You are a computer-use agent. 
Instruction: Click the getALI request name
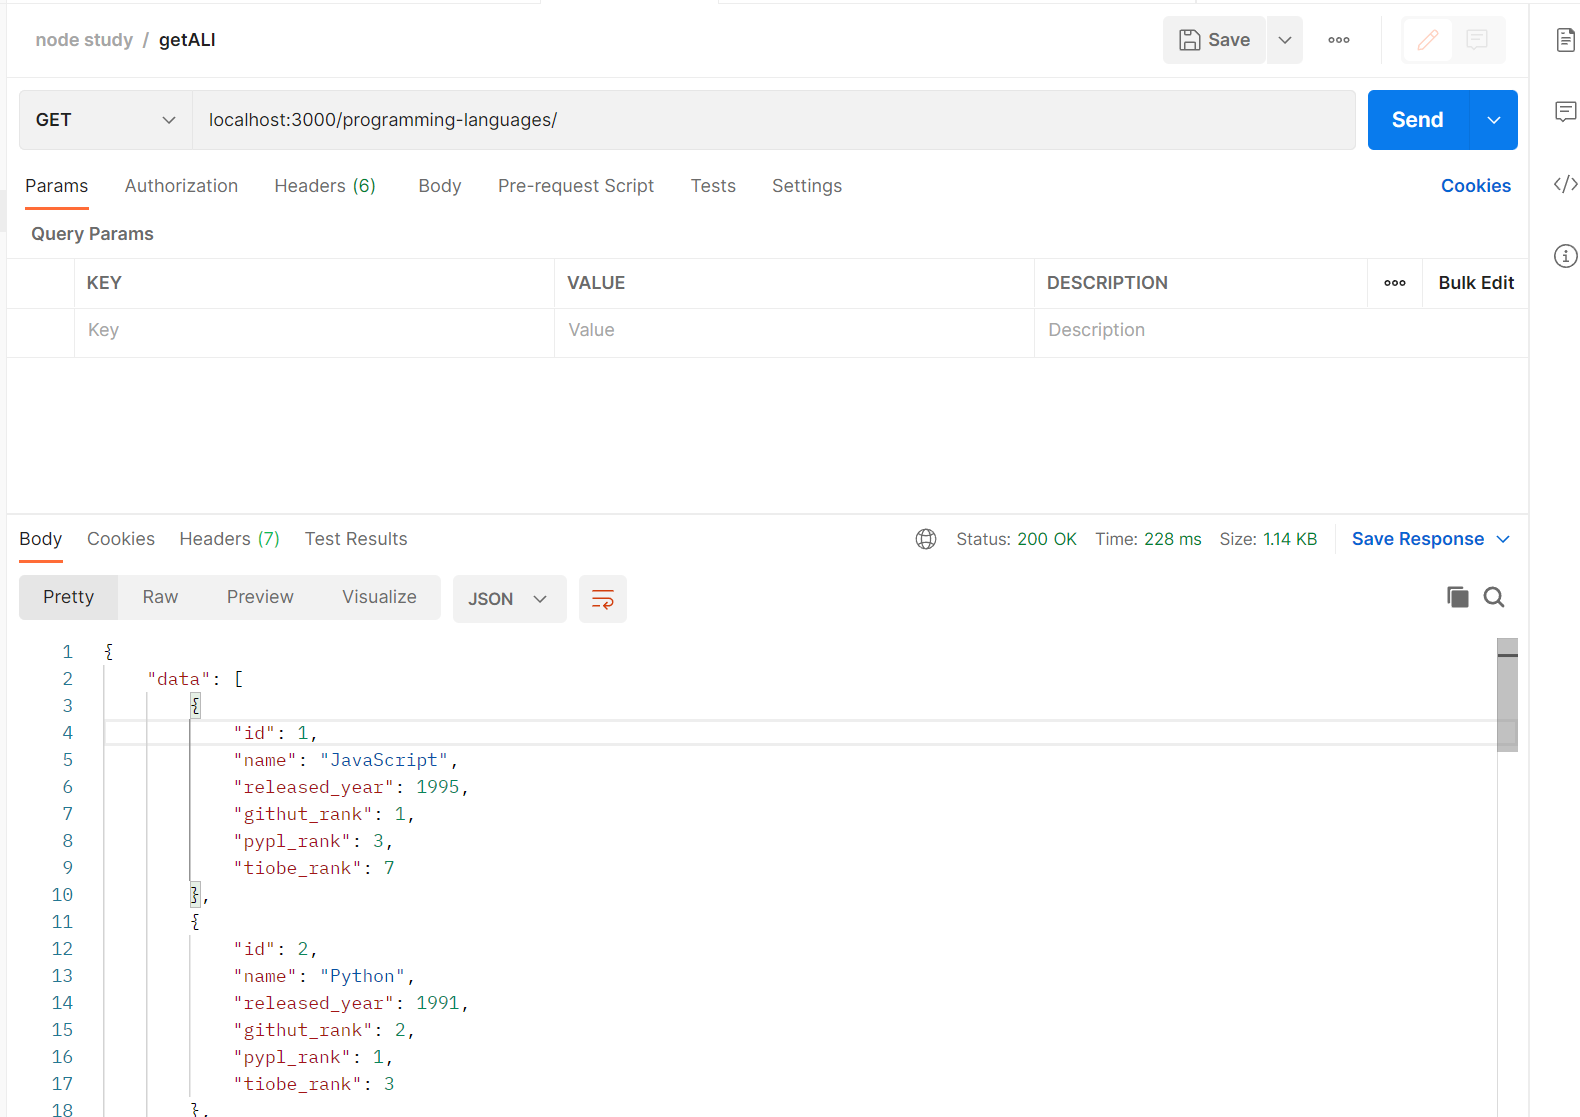187,40
